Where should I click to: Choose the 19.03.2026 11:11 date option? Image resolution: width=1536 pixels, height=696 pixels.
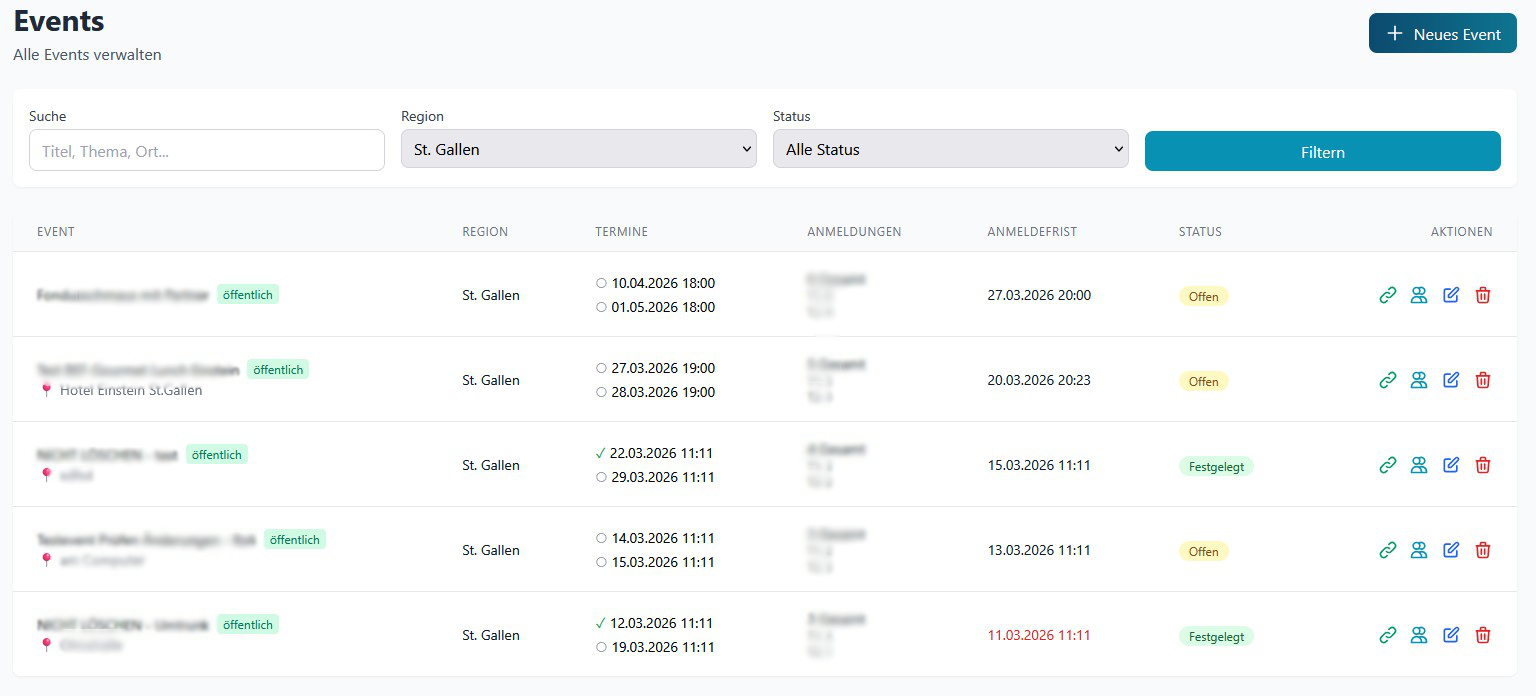point(601,647)
